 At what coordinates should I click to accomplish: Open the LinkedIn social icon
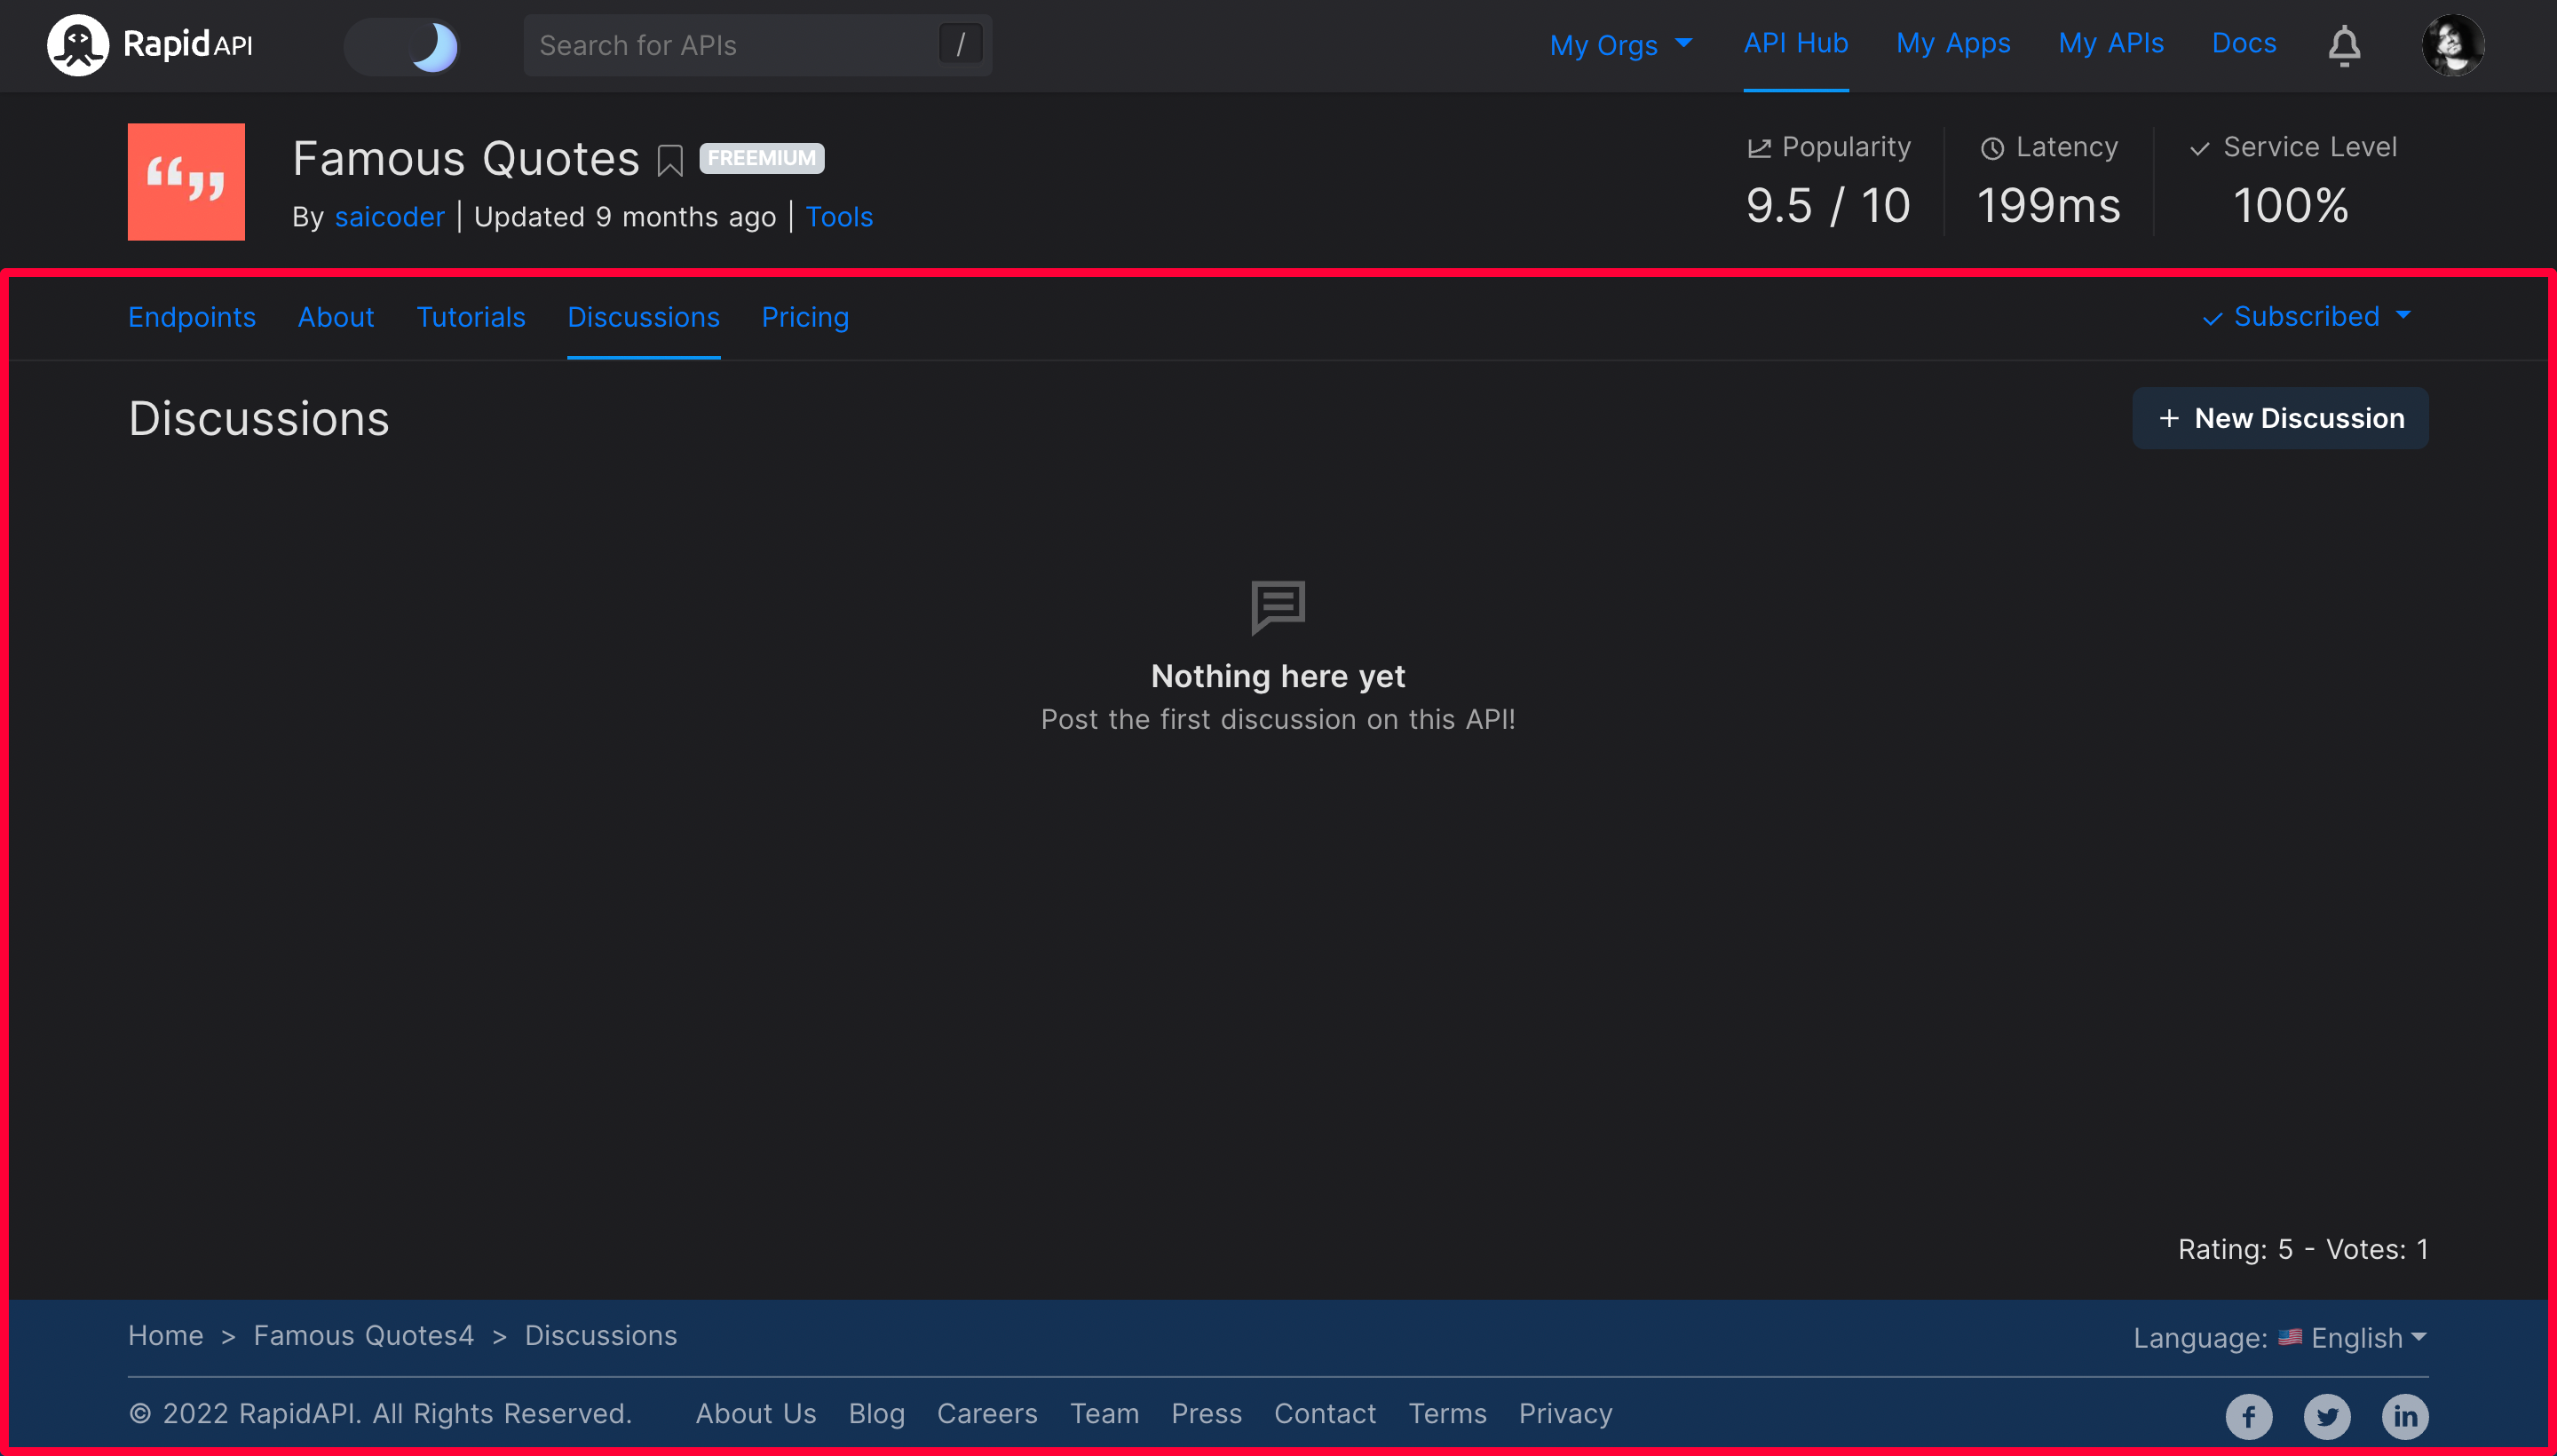point(2404,1416)
